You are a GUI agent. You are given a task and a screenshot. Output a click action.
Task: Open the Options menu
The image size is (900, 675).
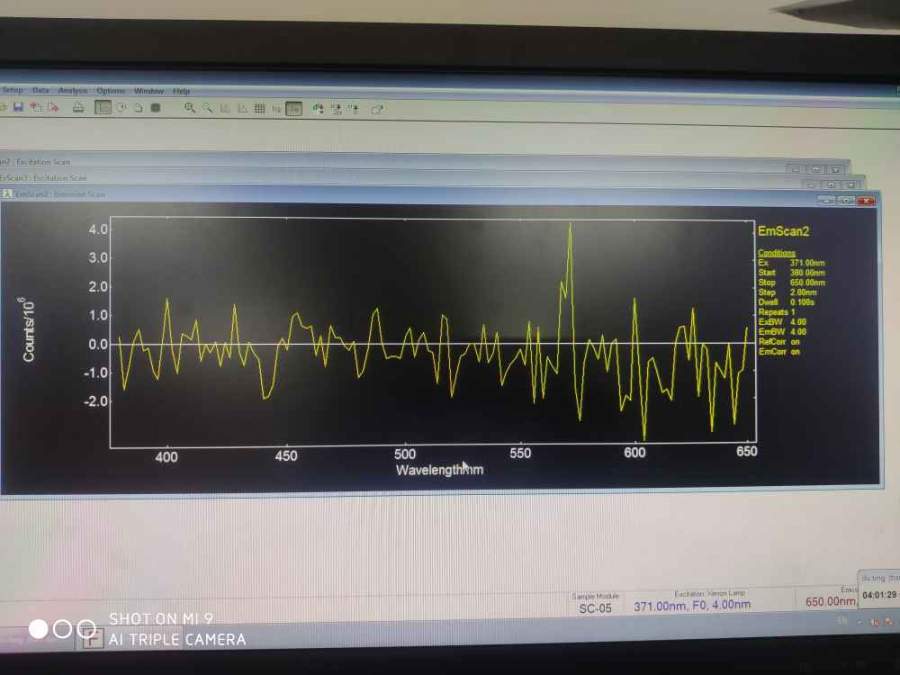[110, 91]
